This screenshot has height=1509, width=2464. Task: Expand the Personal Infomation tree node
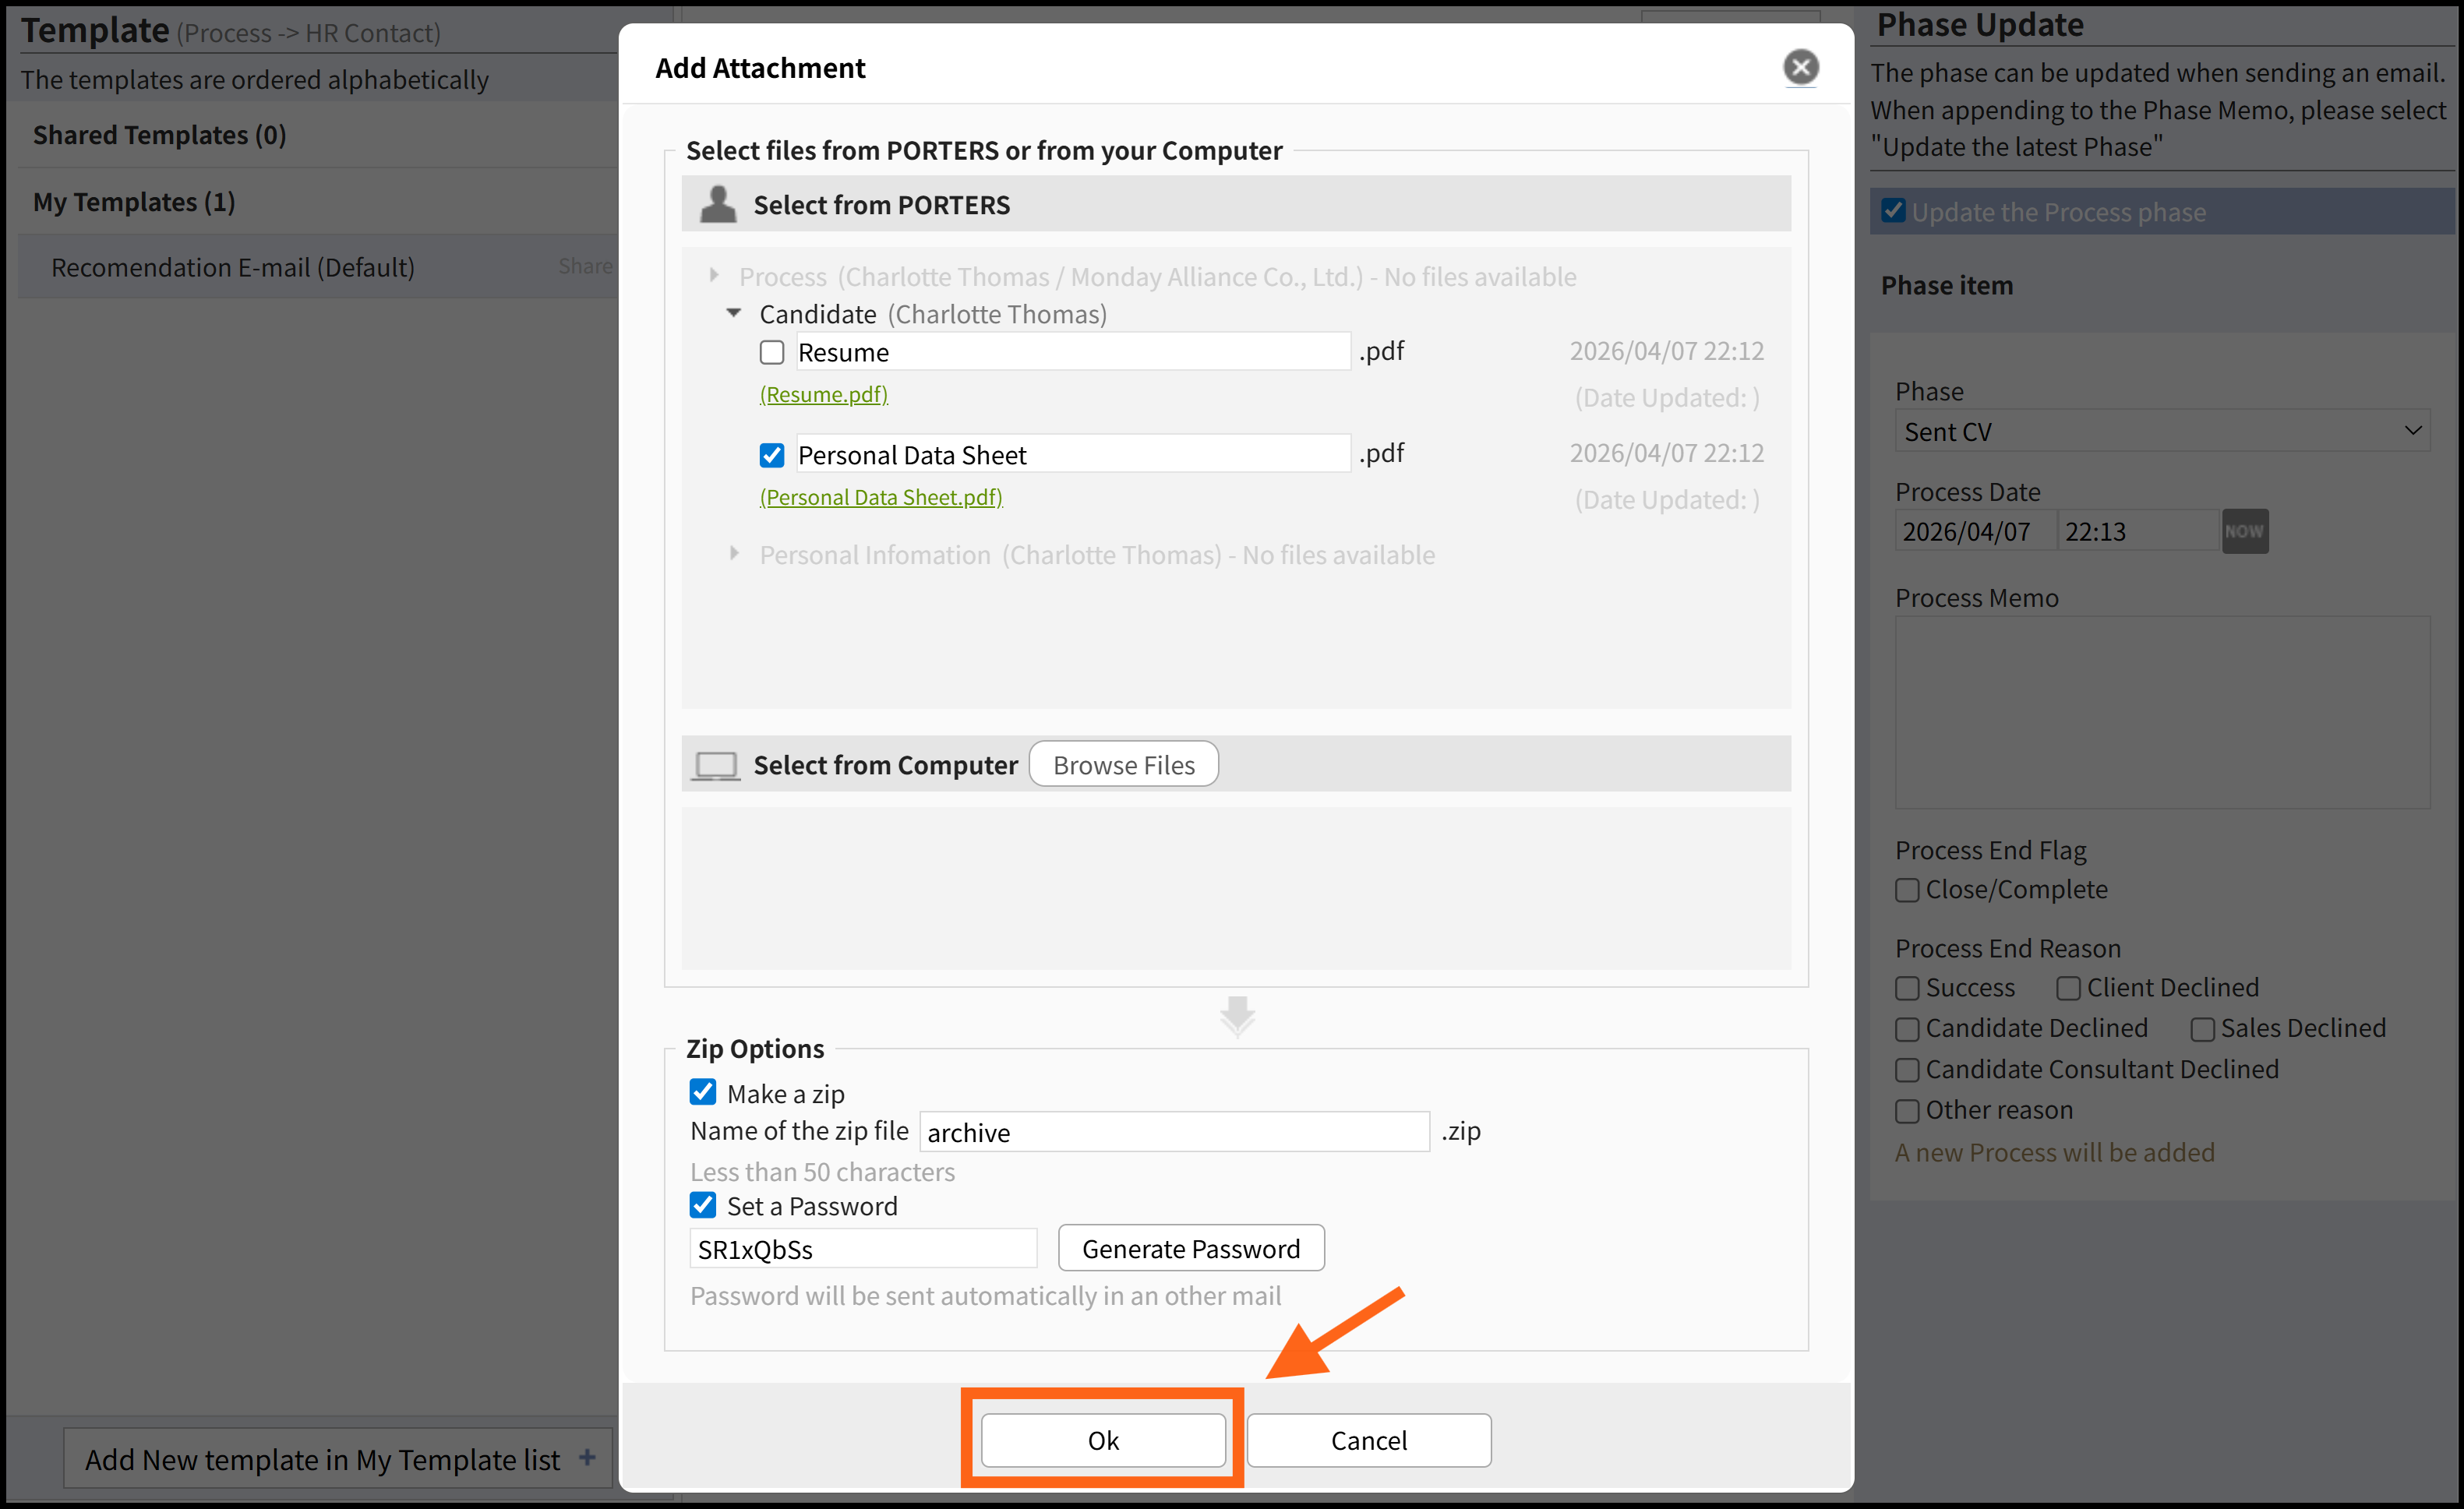tap(734, 553)
